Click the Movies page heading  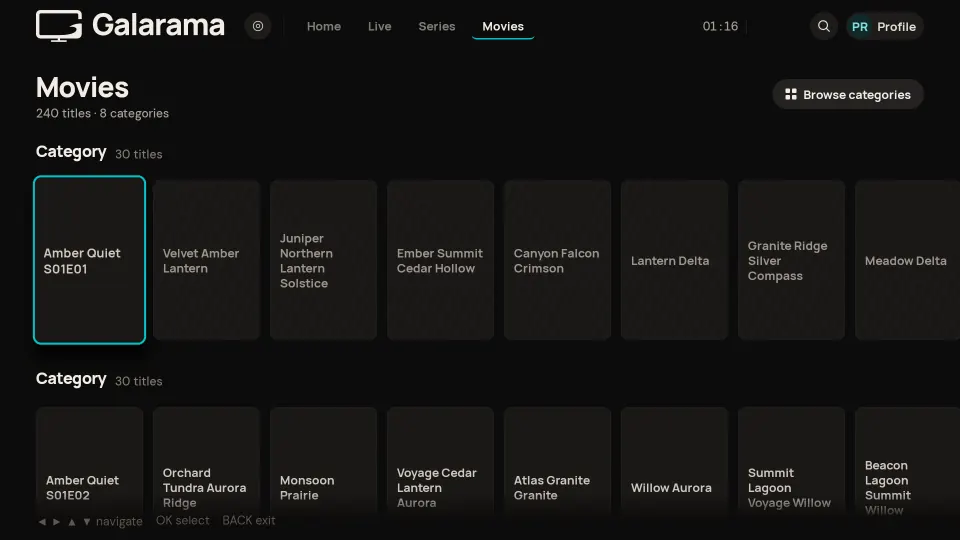click(x=82, y=88)
